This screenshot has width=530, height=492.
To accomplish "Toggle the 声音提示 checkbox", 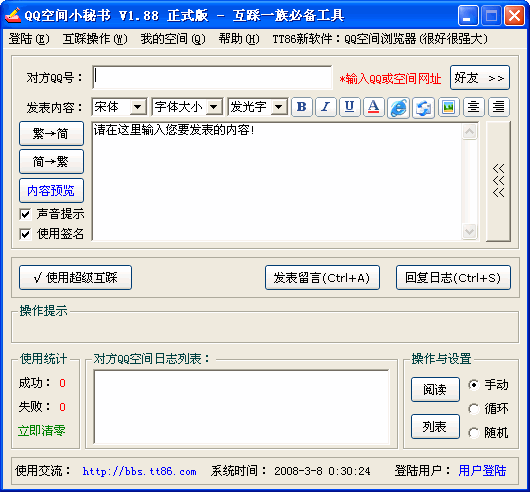I will pyautogui.click(x=25, y=214).
